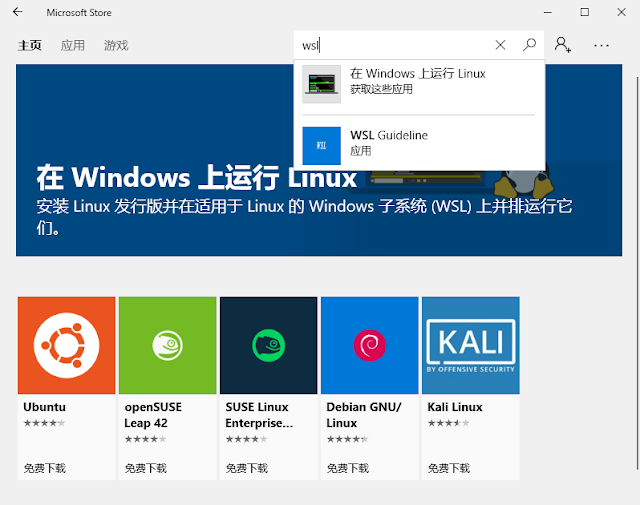Click the 应用 label under WSL Guideline
Viewport: 640px width, 505px height.
(x=361, y=151)
